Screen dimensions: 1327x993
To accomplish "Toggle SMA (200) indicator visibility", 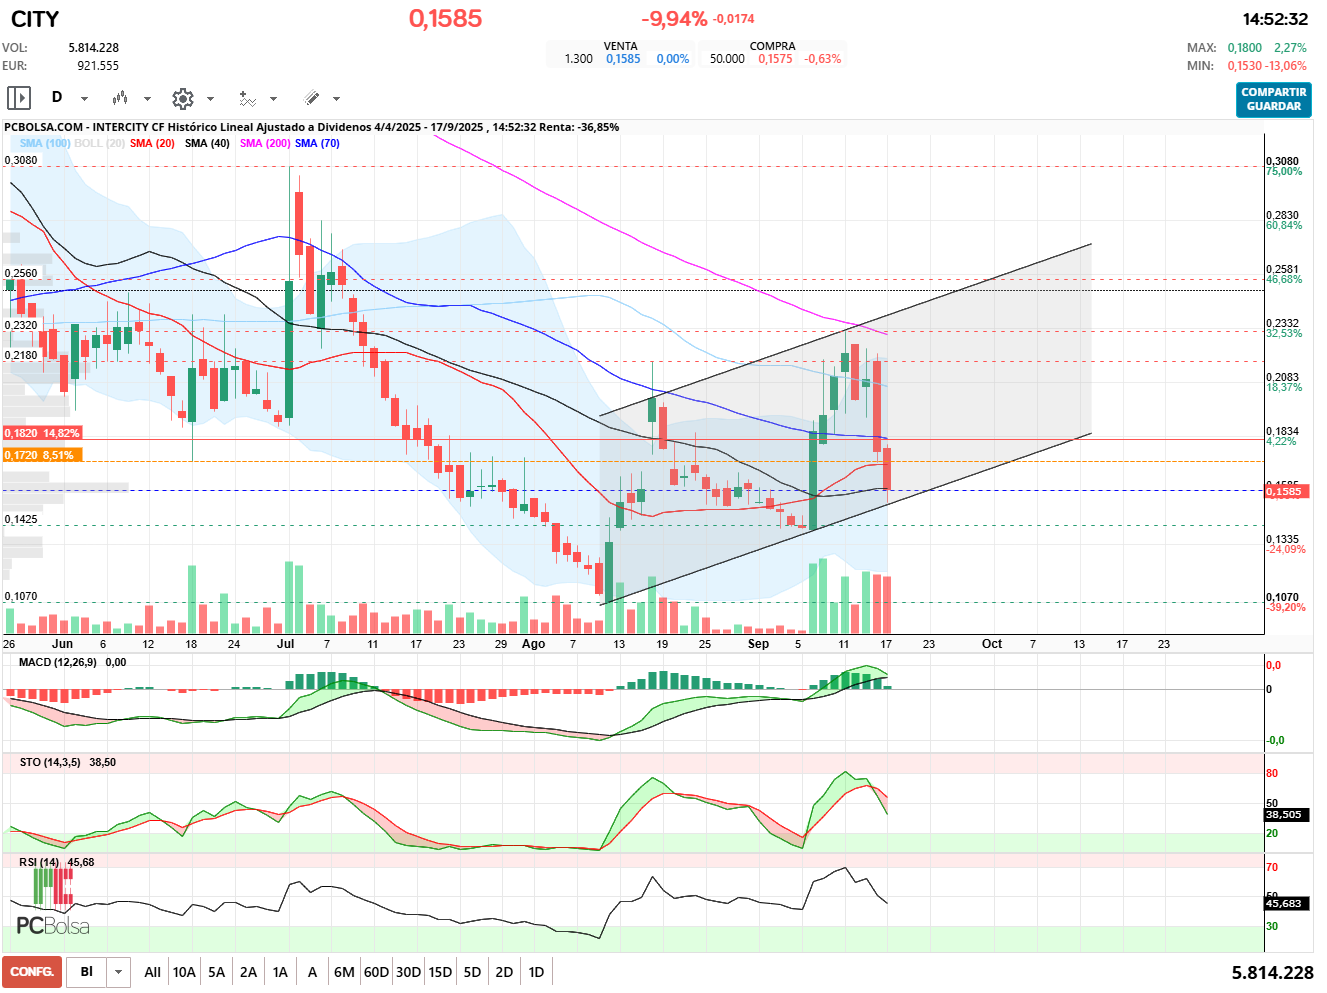I will (x=265, y=143).
